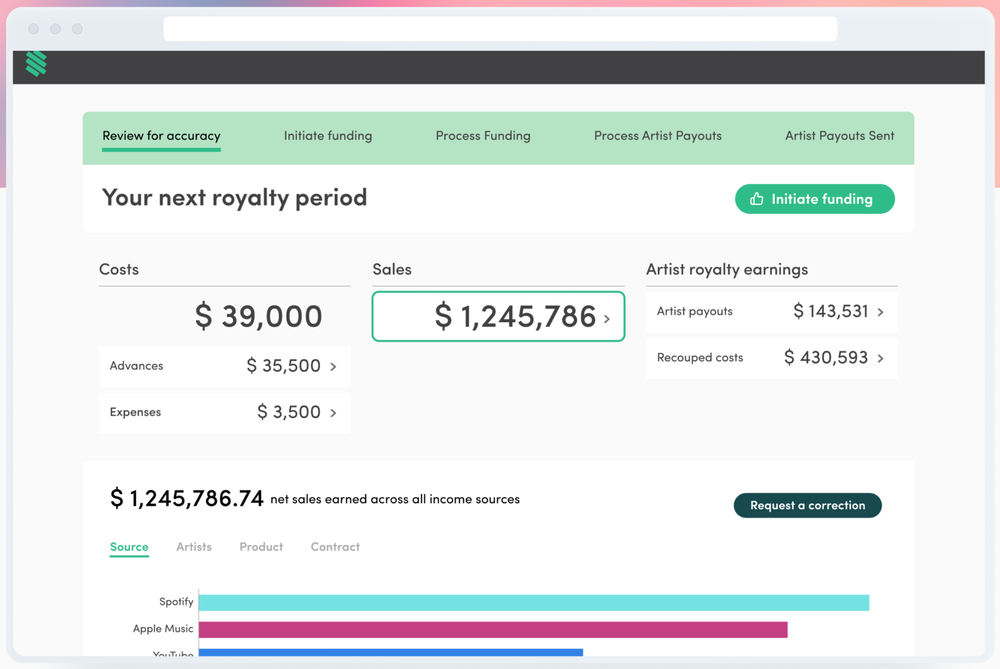Expand the Recouped costs chevron
Viewport: 1000px width, 669px height.
pyautogui.click(x=881, y=358)
